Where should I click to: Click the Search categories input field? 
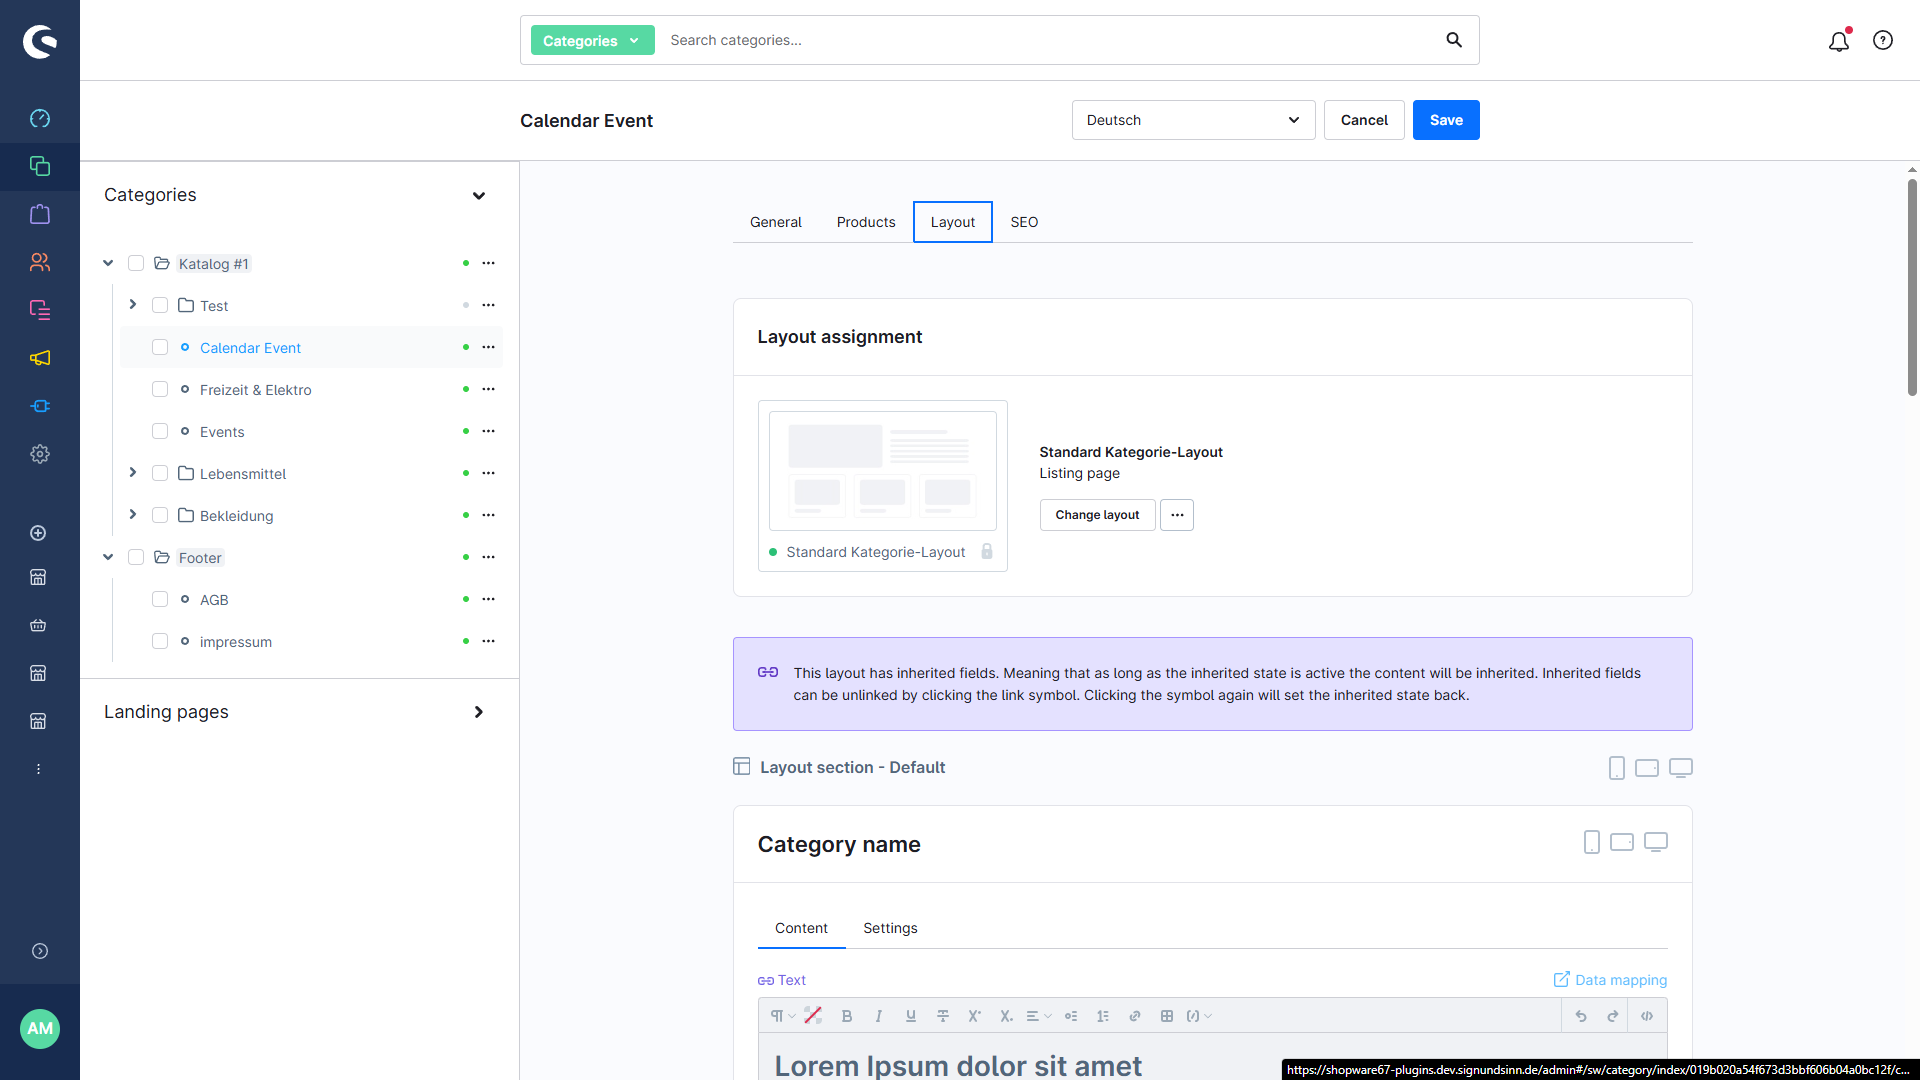1050,40
